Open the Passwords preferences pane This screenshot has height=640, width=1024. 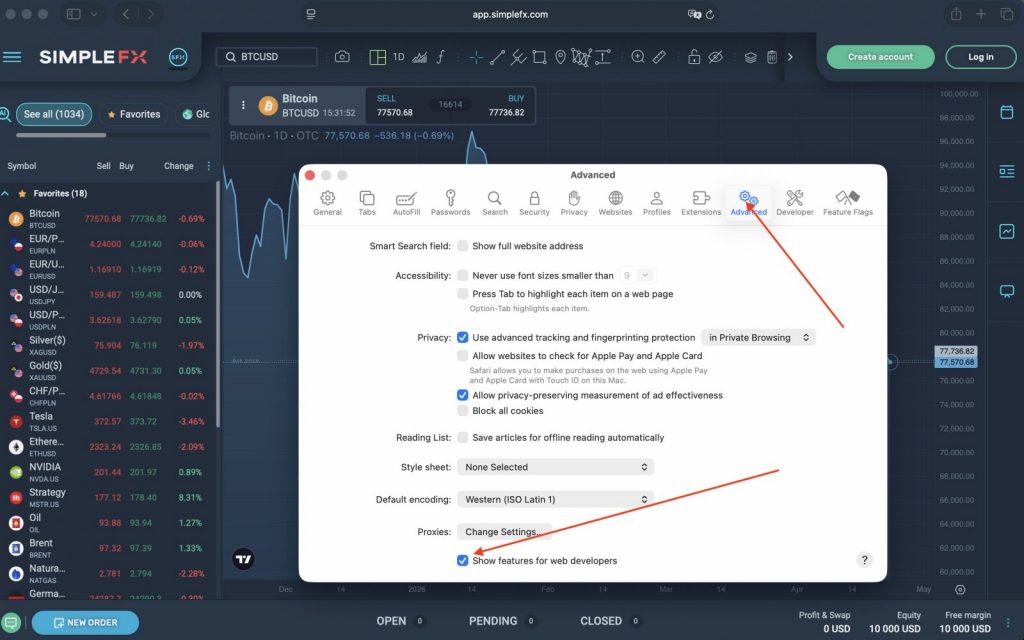point(450,202)
